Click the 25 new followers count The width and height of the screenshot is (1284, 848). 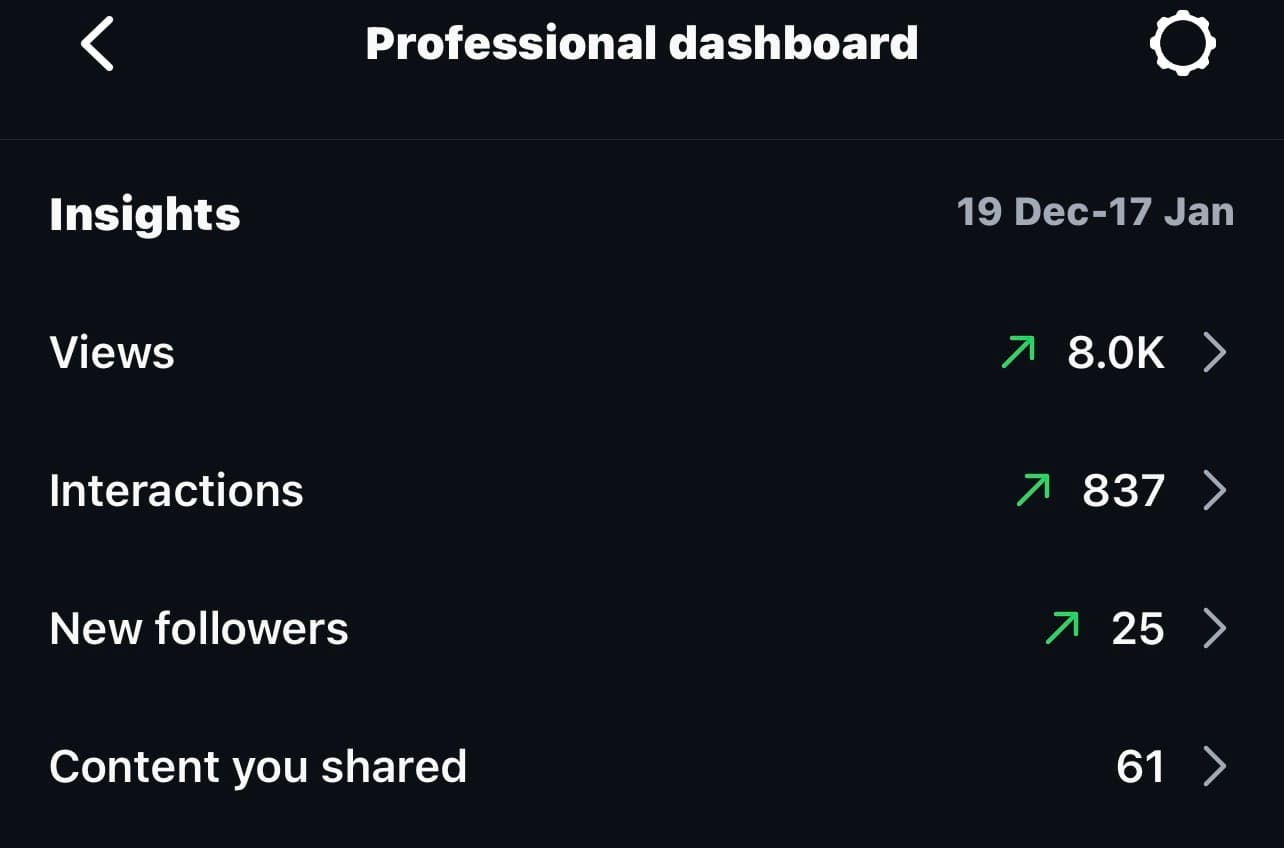pos(1138,629)
